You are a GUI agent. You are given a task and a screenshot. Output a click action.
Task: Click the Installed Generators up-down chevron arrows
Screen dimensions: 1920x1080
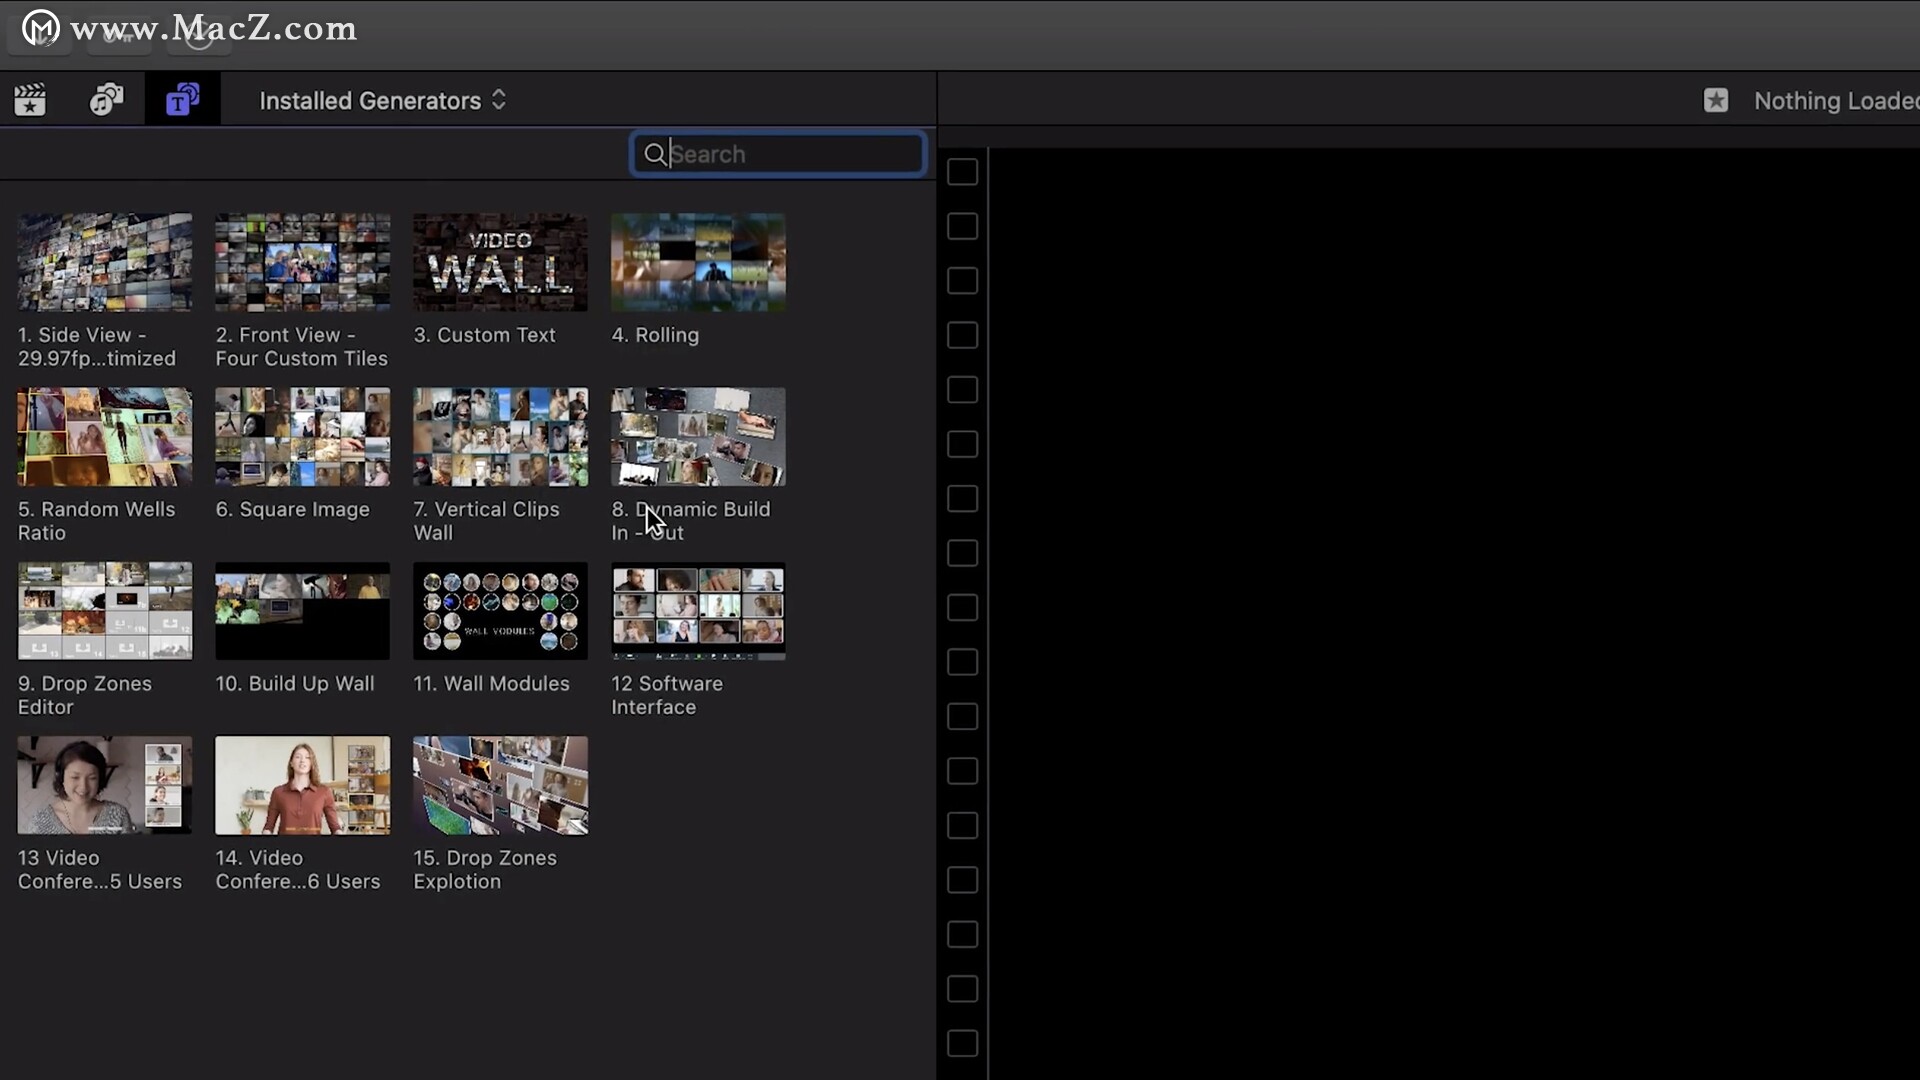[499, 100]
